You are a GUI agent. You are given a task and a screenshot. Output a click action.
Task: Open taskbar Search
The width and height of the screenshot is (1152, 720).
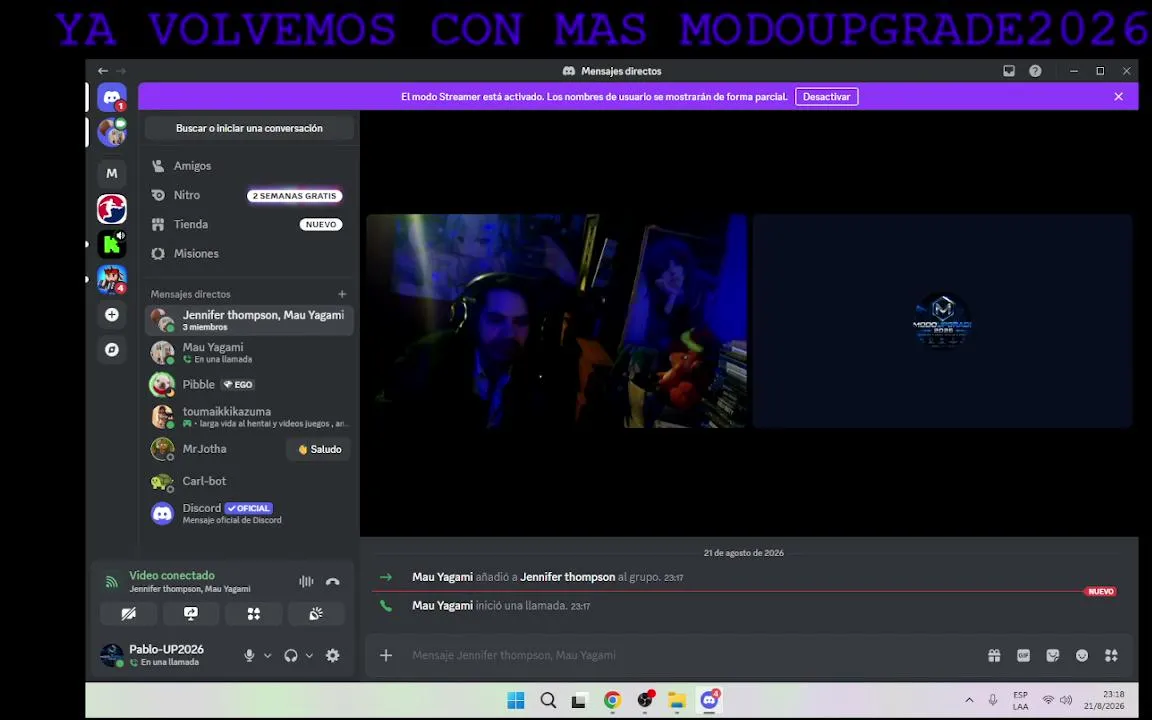(548, 700)
